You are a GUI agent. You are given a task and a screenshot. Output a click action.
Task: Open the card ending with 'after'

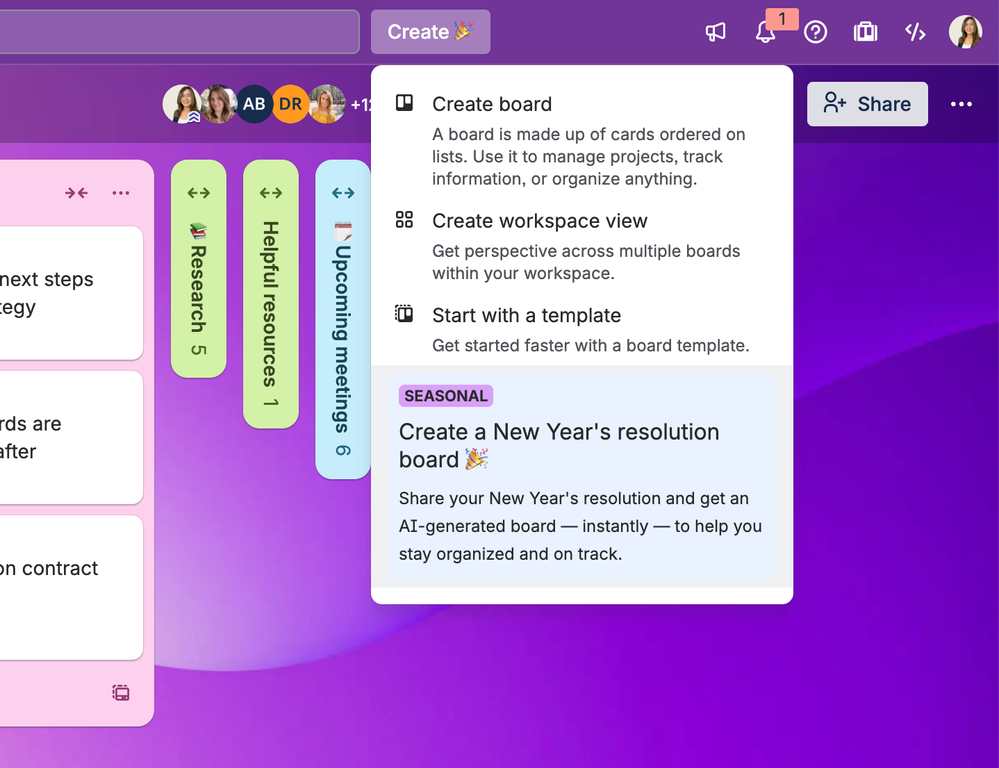coord(71,437)
